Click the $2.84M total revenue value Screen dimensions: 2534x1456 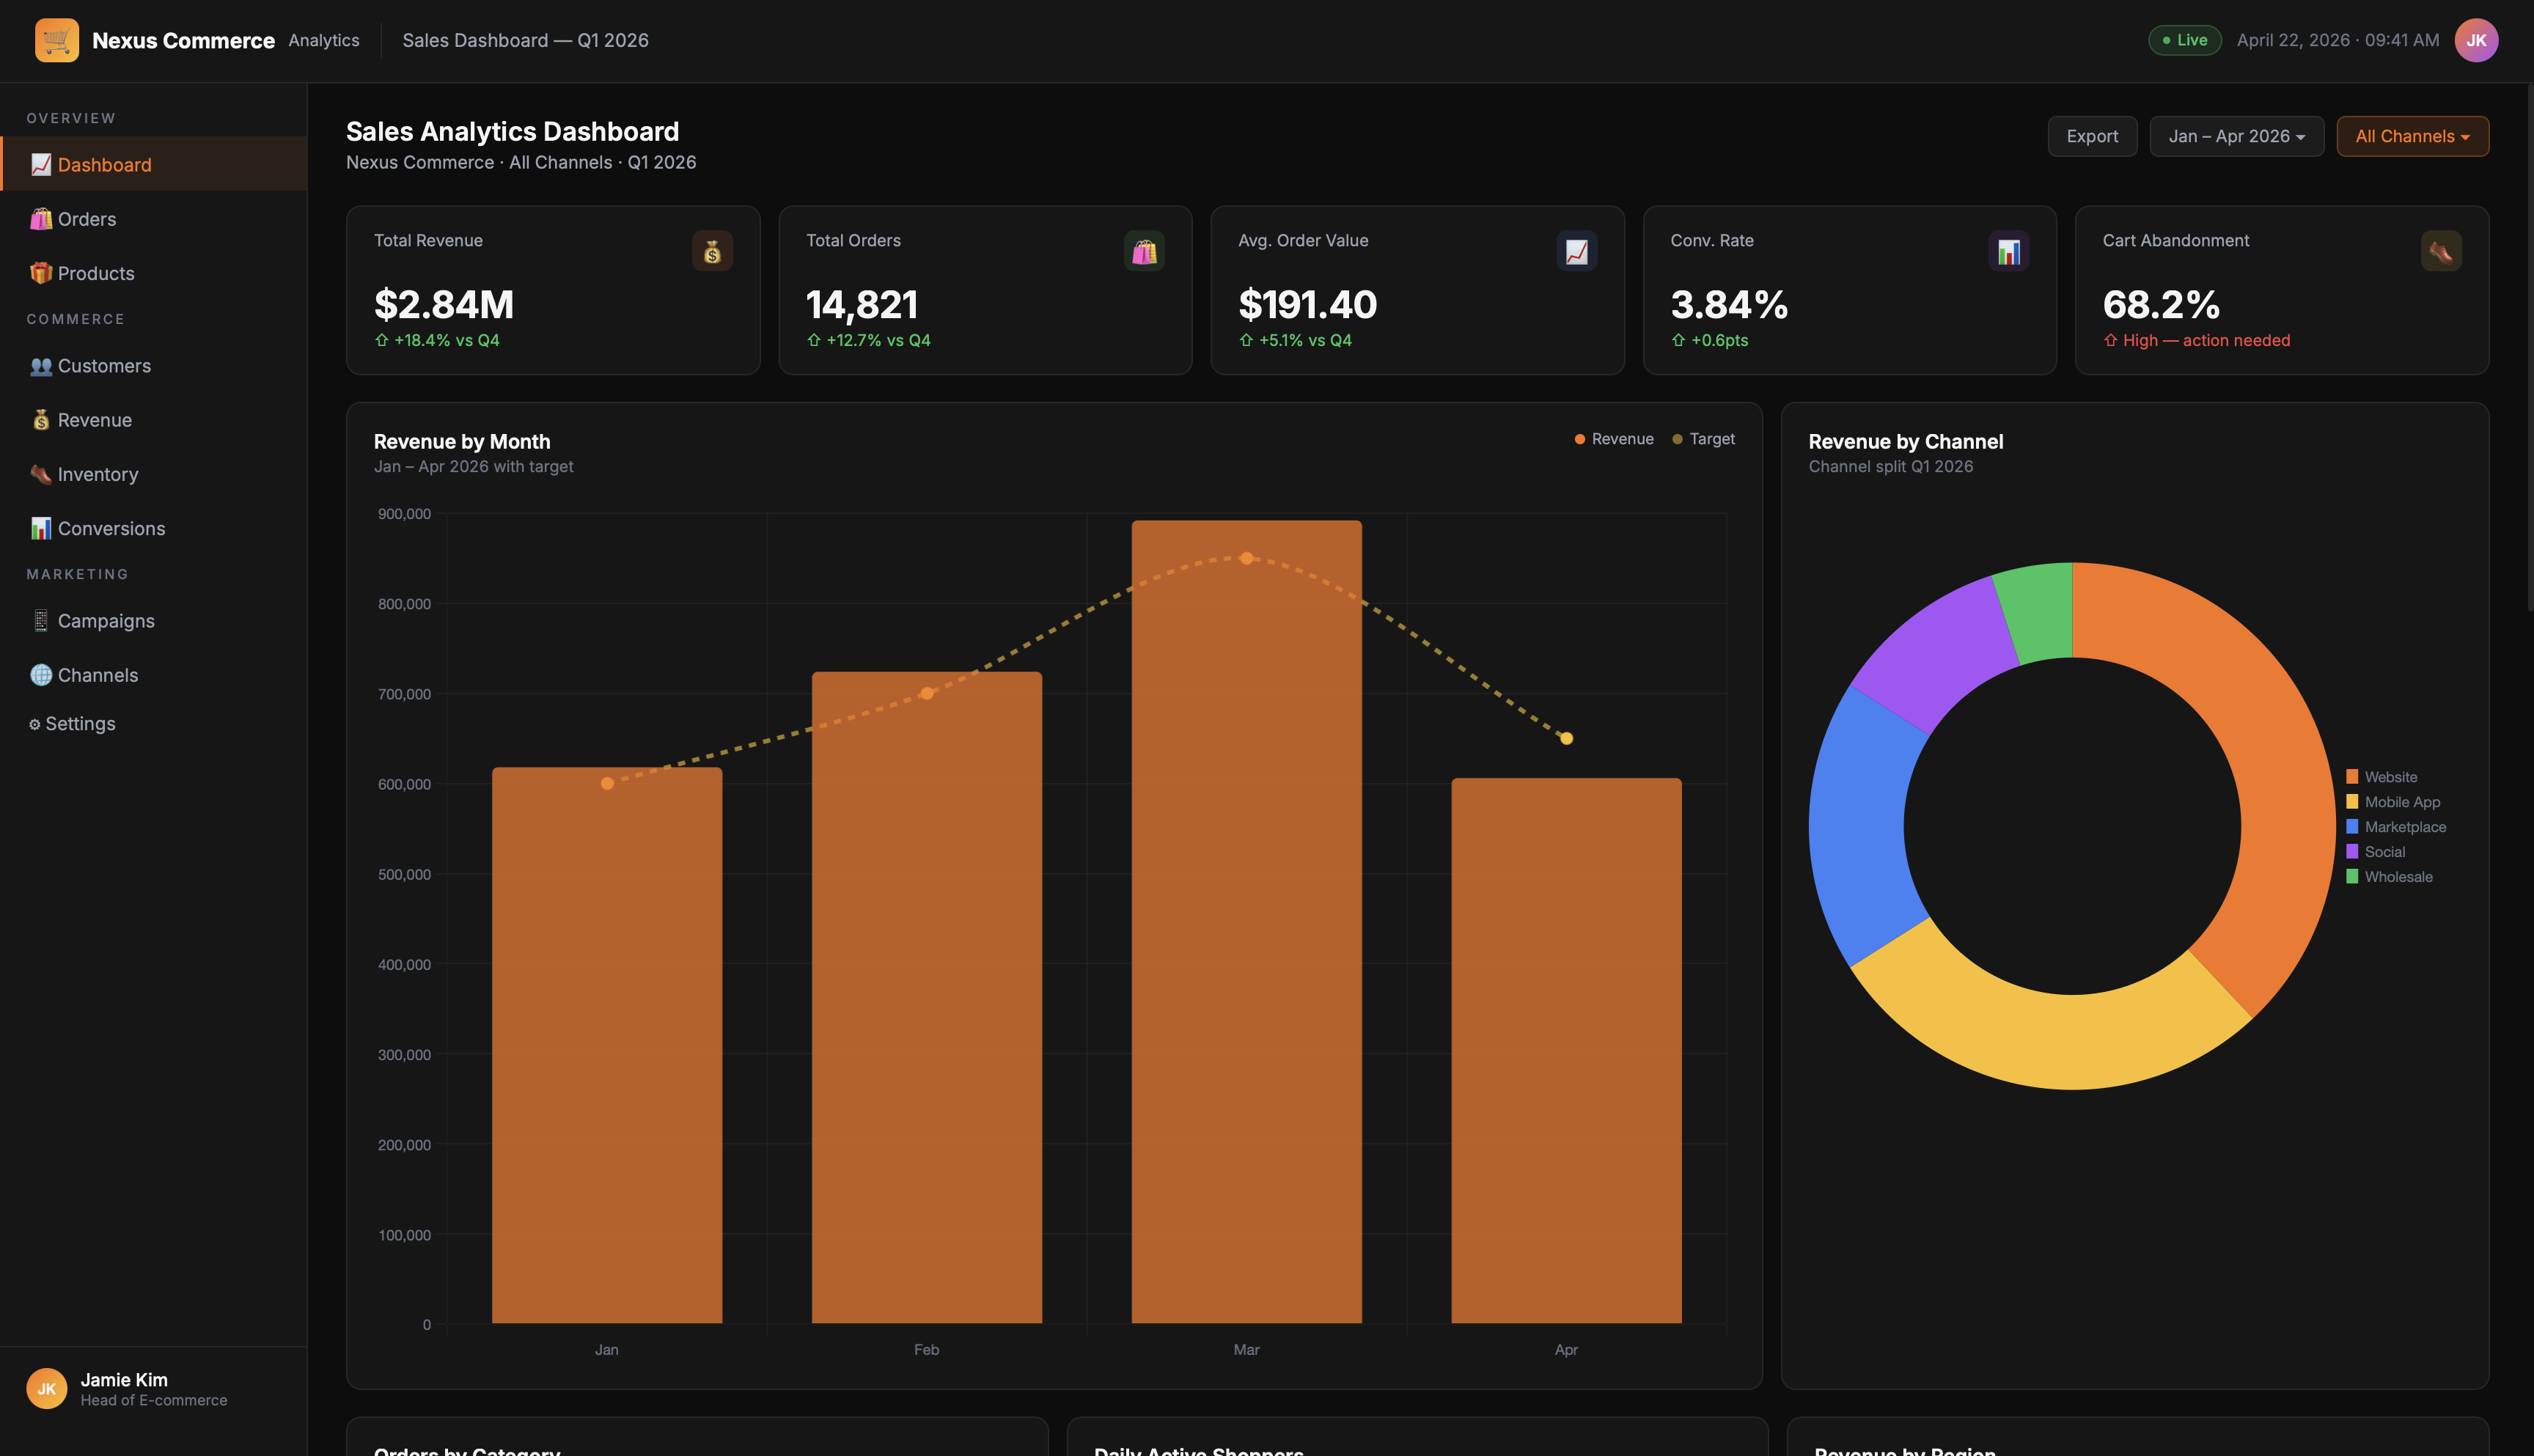[444, 304]
